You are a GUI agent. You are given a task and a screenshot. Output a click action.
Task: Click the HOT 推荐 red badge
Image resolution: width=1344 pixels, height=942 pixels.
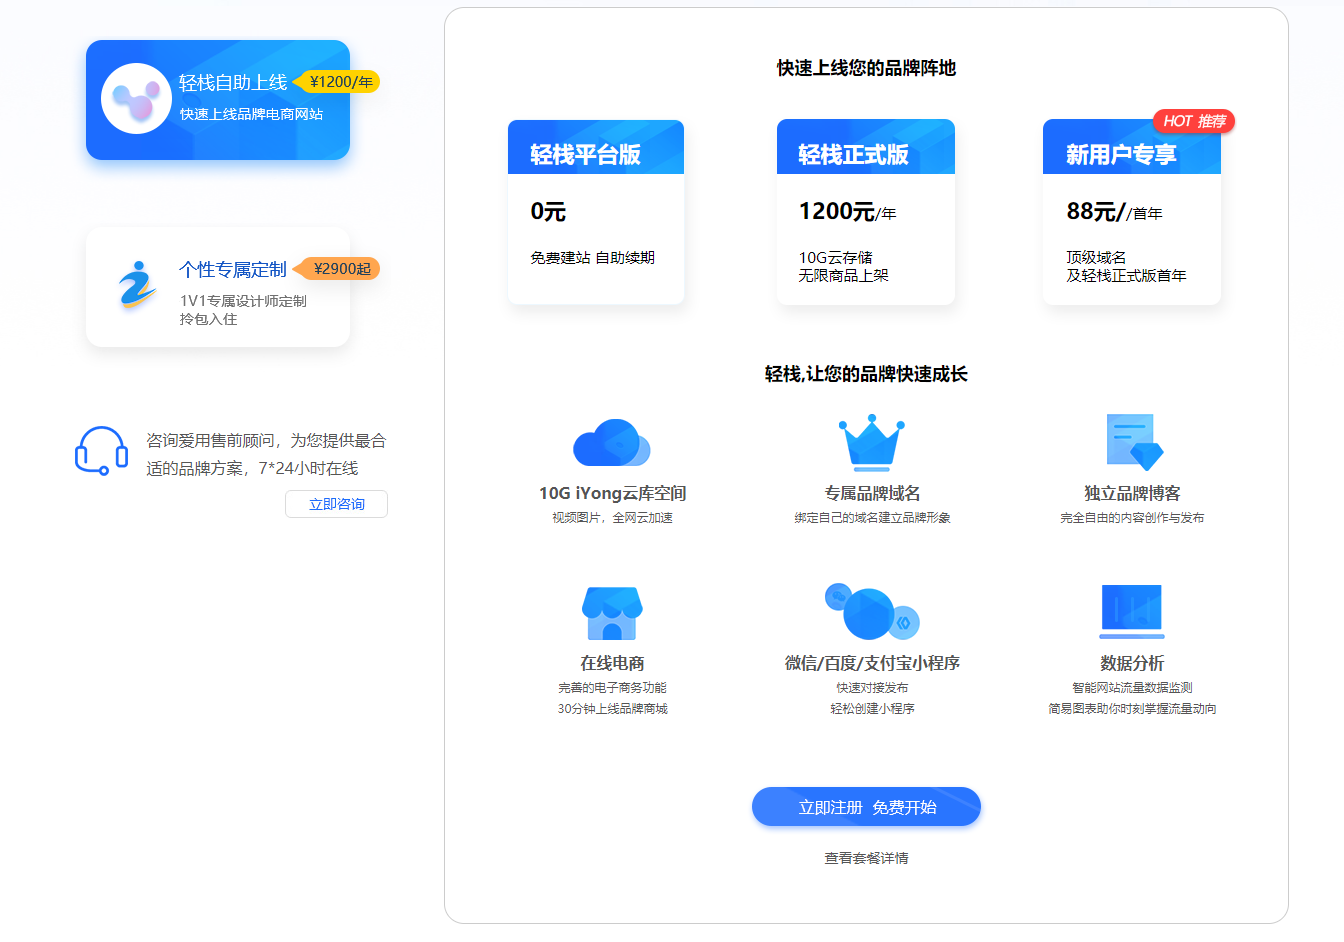tap(1194, 121)
